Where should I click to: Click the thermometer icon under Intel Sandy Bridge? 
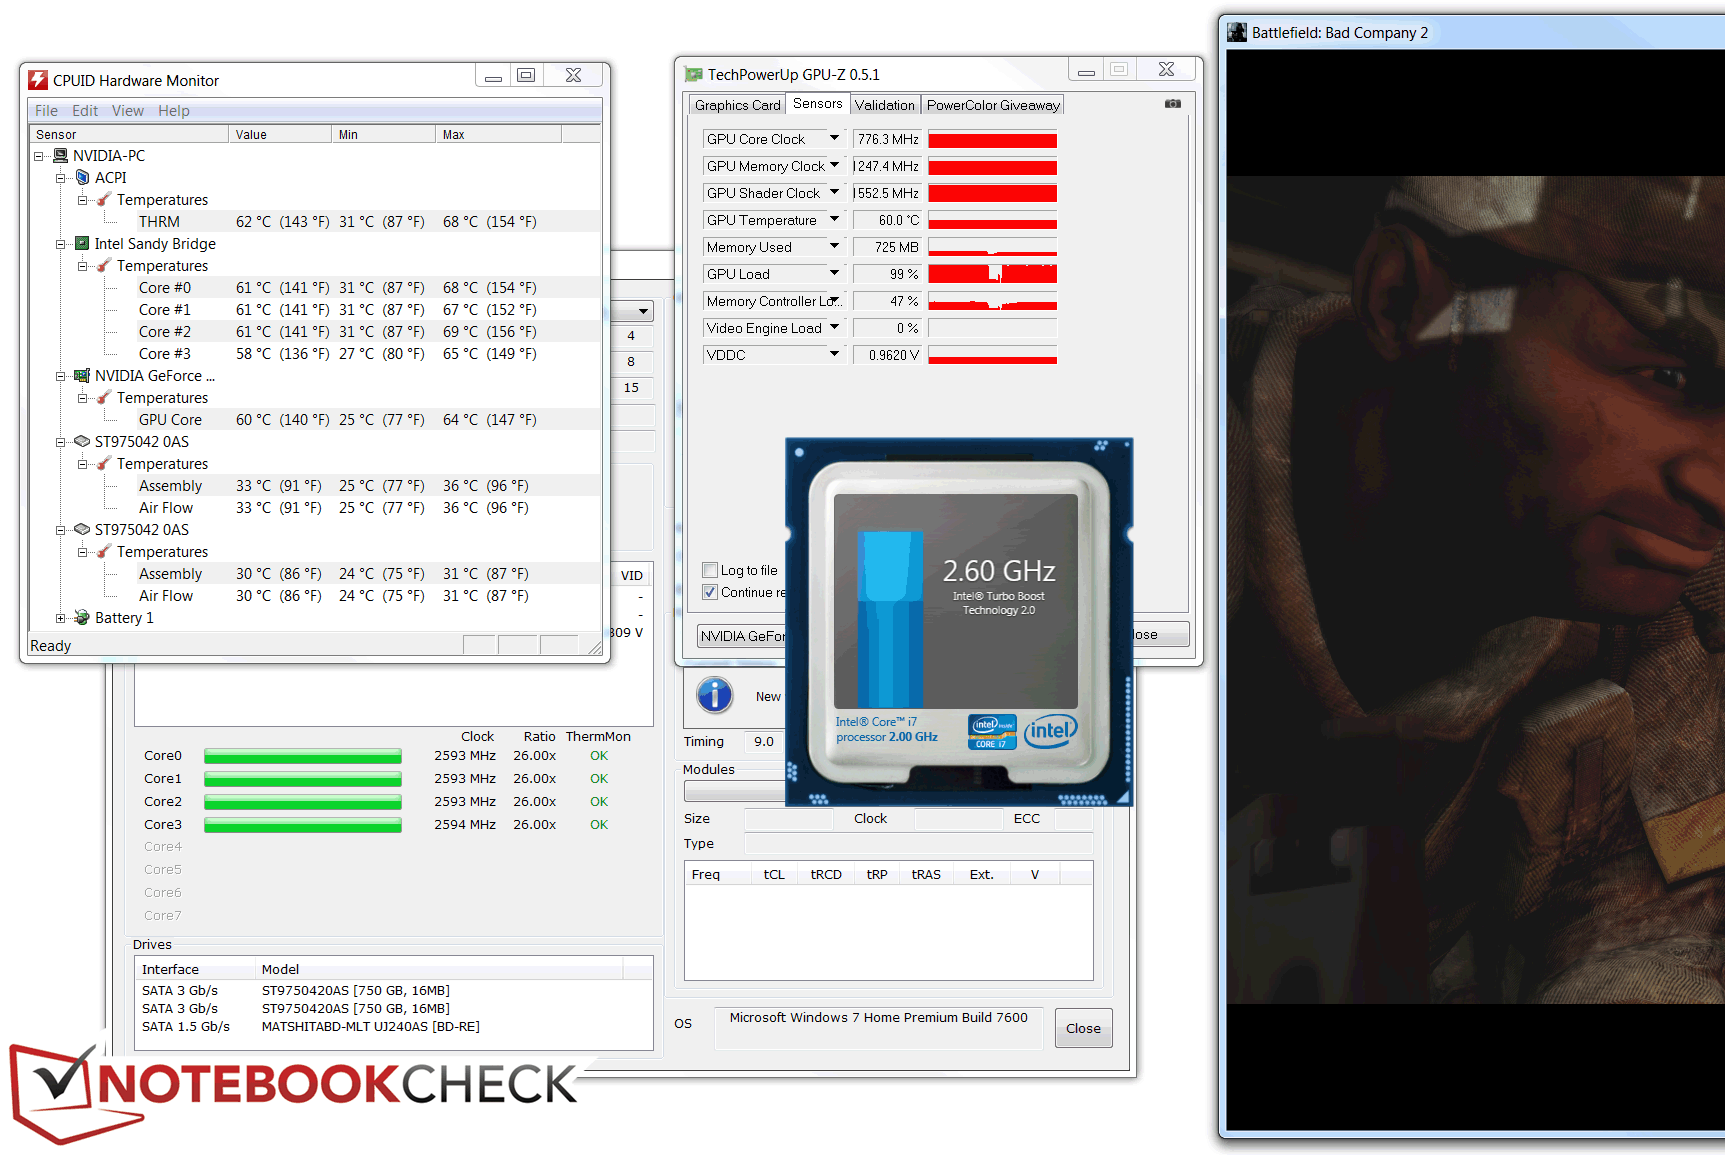pyautogui.click(x=104, y=266)
